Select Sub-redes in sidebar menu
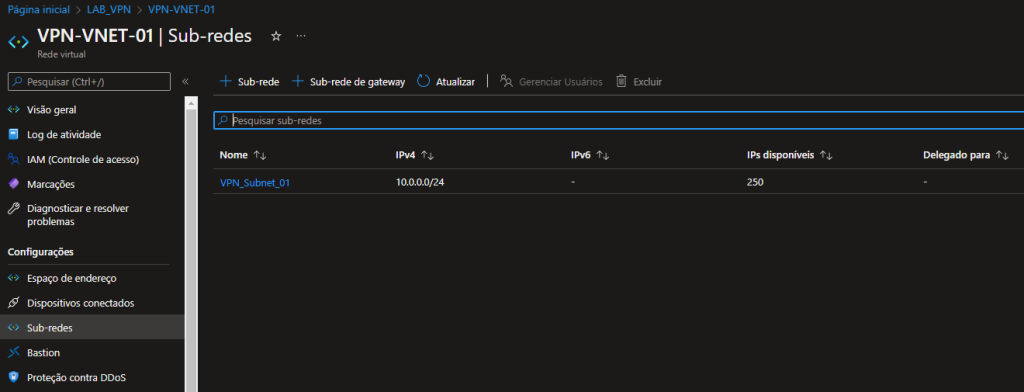 pyautogui.click(x=92, y=328)
